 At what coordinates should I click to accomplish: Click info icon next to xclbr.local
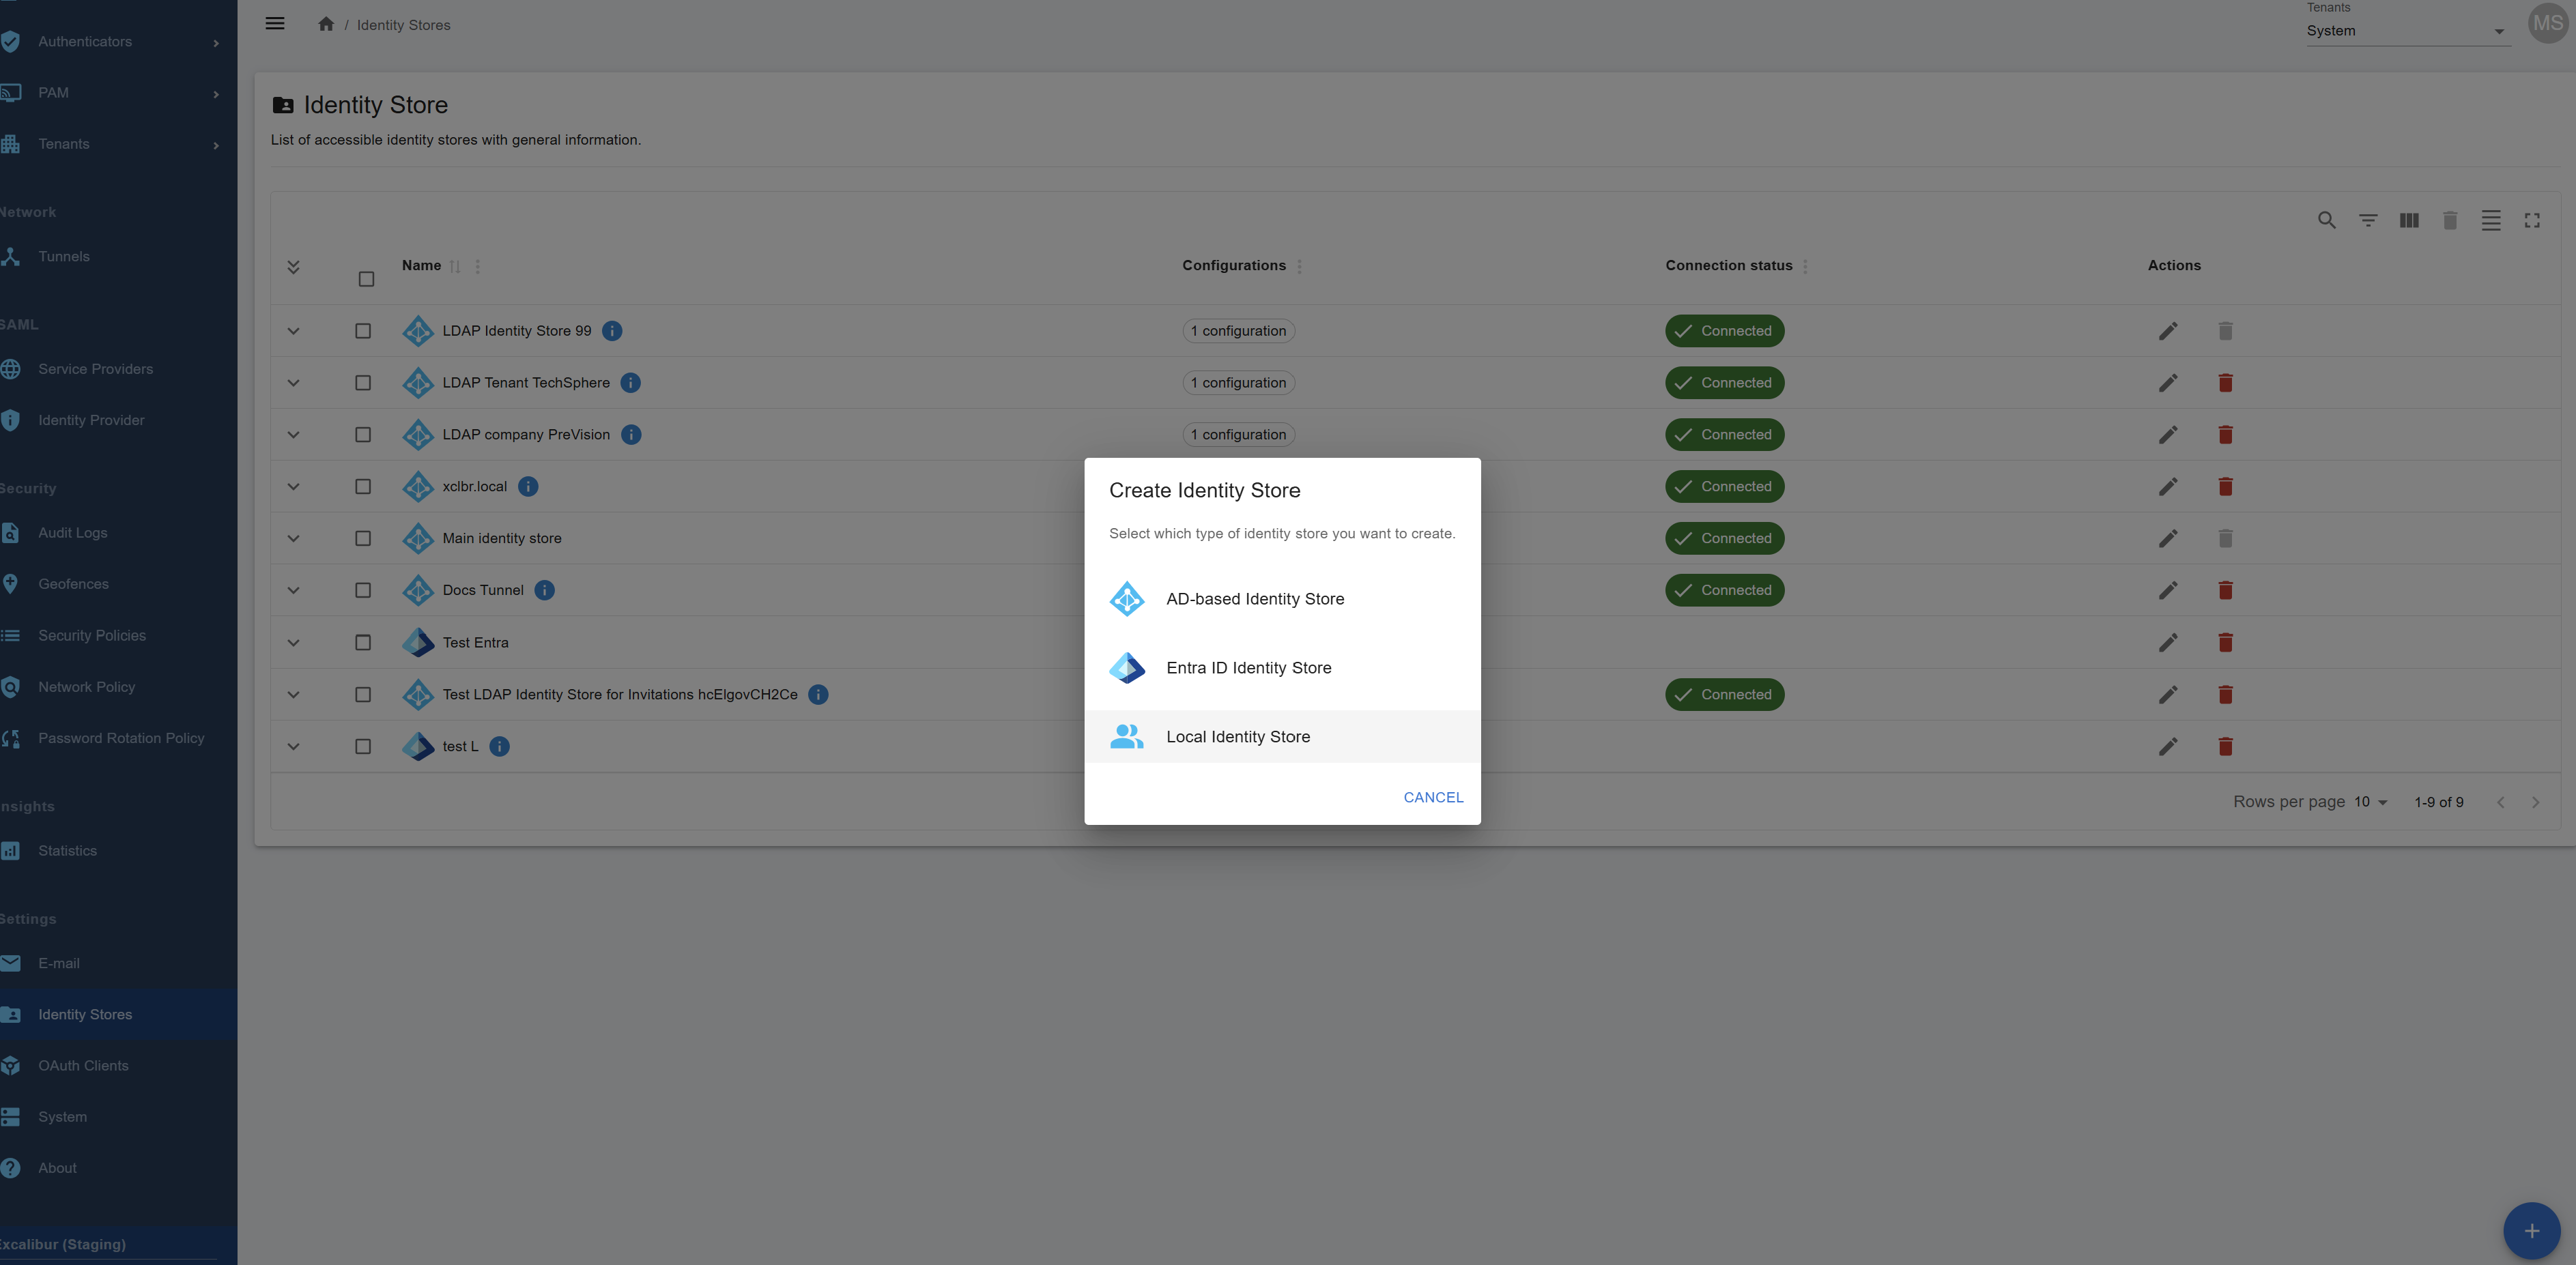click(x=528, y=487)
